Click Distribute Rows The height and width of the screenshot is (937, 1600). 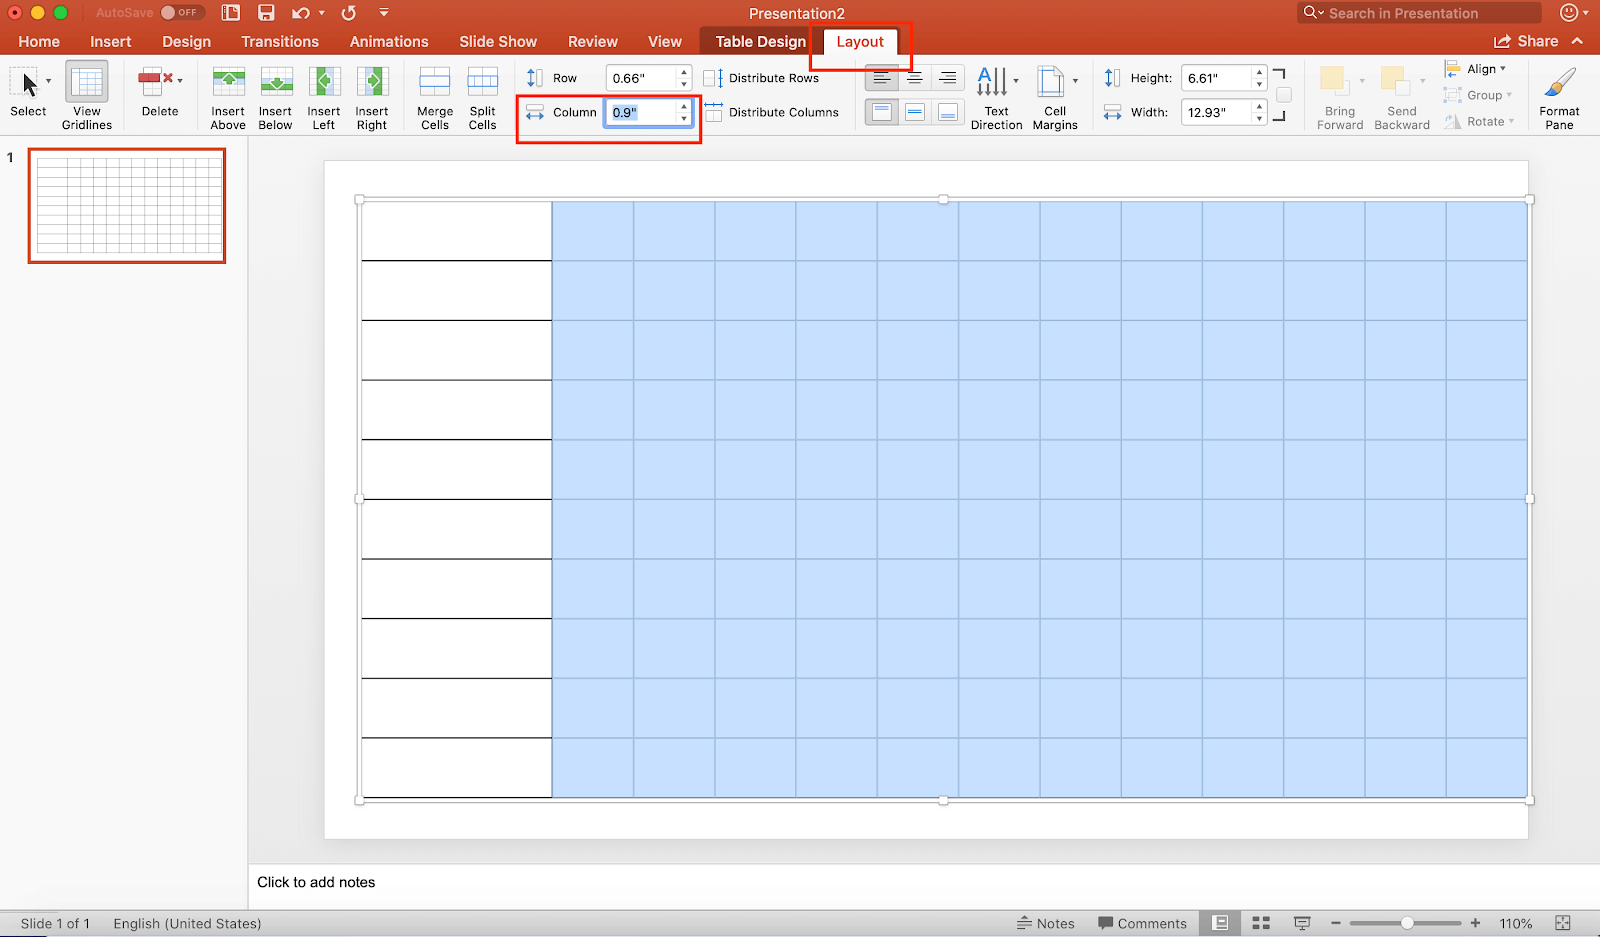(764, 77)
